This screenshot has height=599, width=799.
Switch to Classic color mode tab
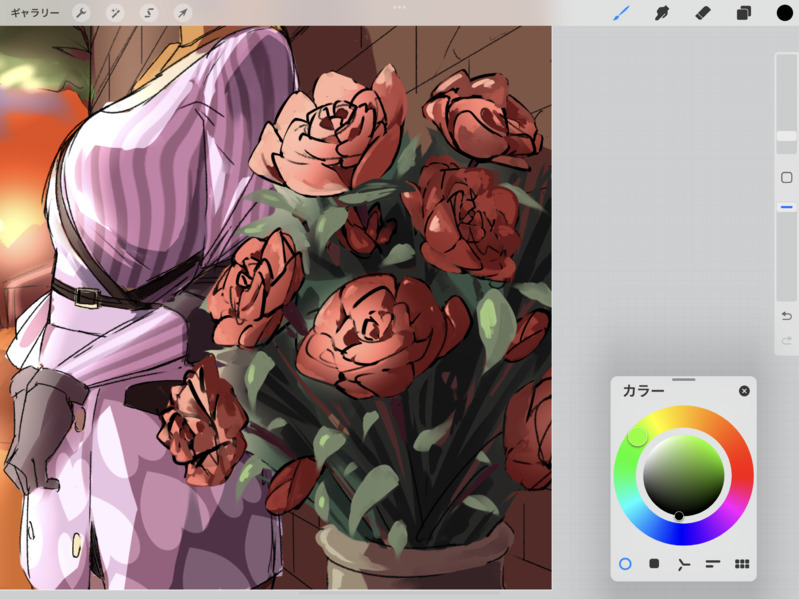point(654,563)
